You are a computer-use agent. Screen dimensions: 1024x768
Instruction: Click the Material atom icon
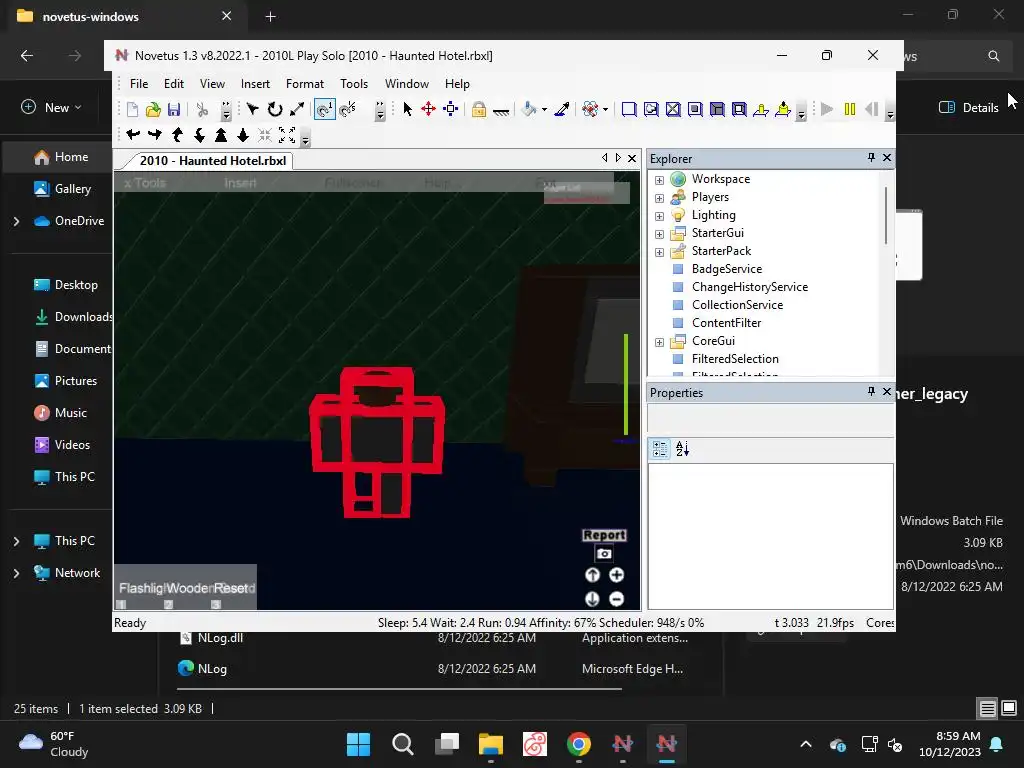pyautogui.click(x=590, y=109)
